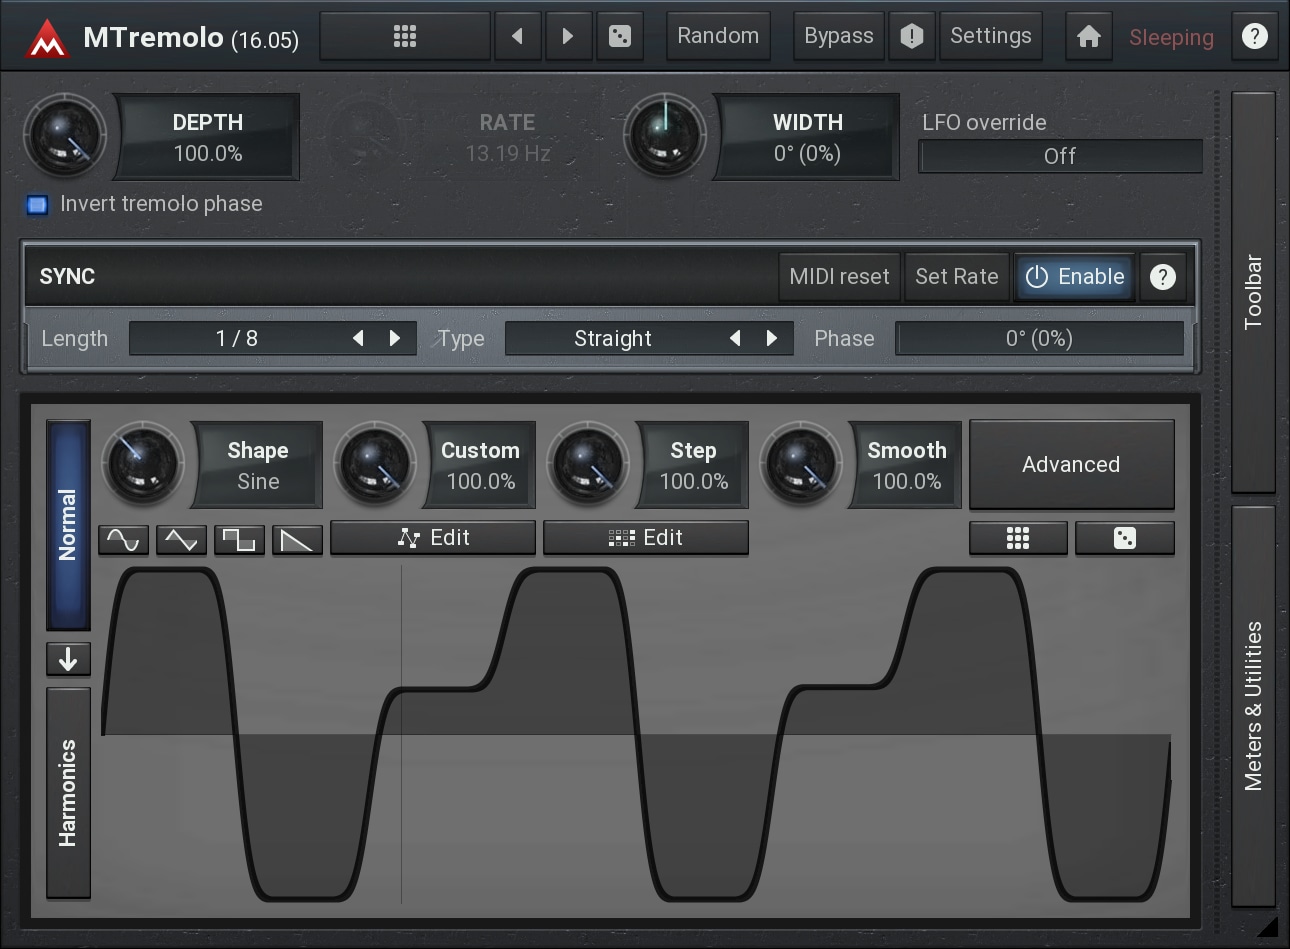
Task: Select the Normal tab
Action: pyautogui.click(x=68, y=525)
